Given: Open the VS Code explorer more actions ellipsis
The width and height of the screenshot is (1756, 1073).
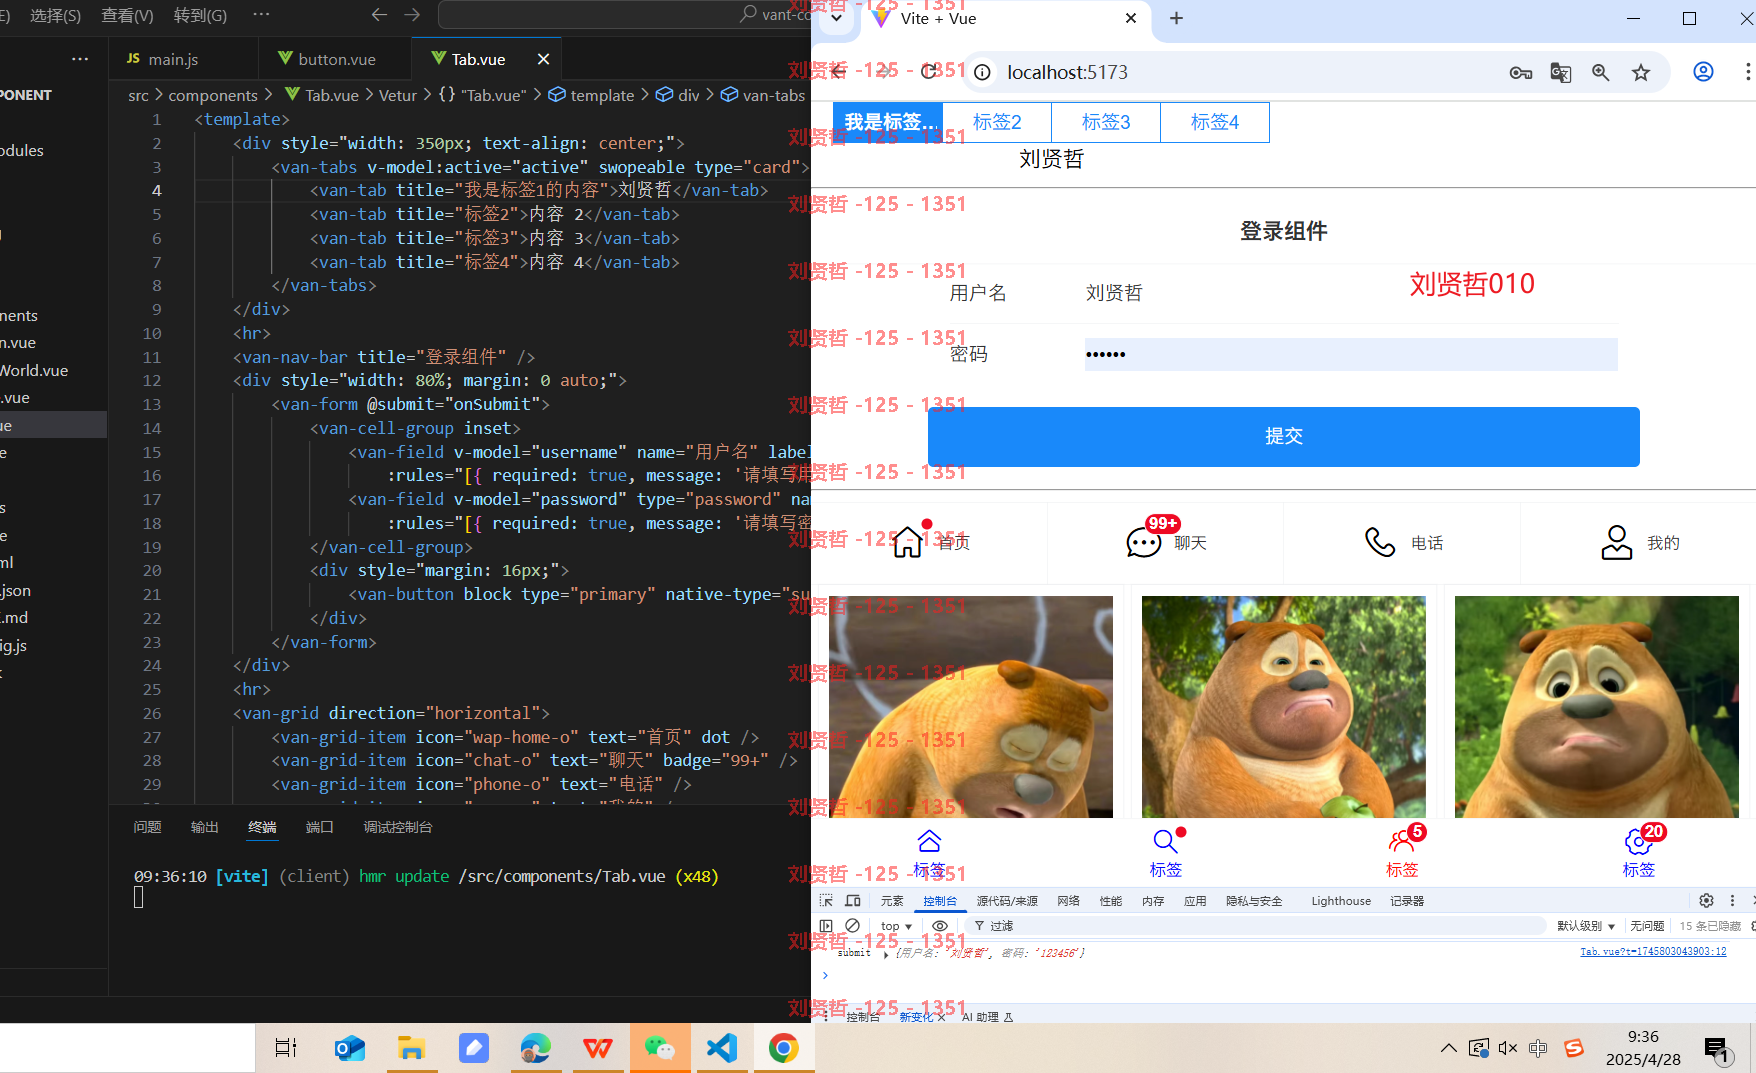Looking at the screenshot, I should [80, 59].
